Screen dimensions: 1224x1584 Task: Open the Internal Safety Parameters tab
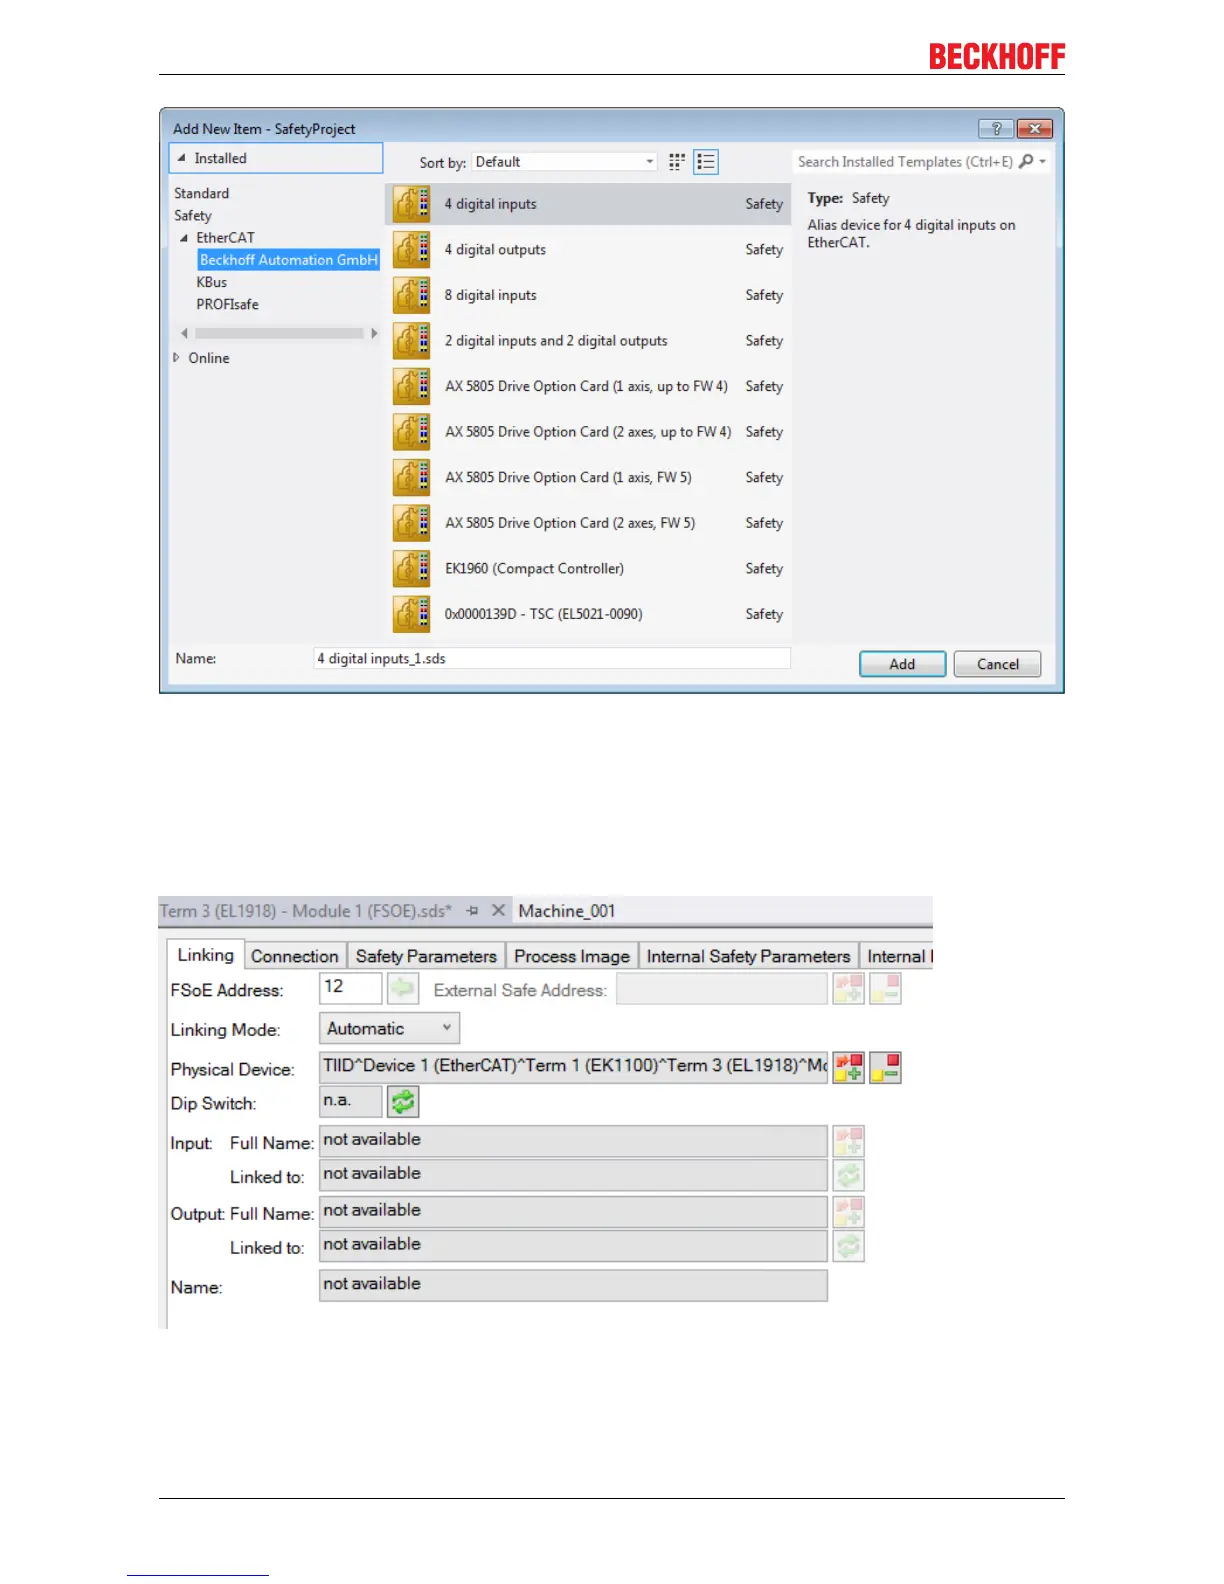click(748, 957)
